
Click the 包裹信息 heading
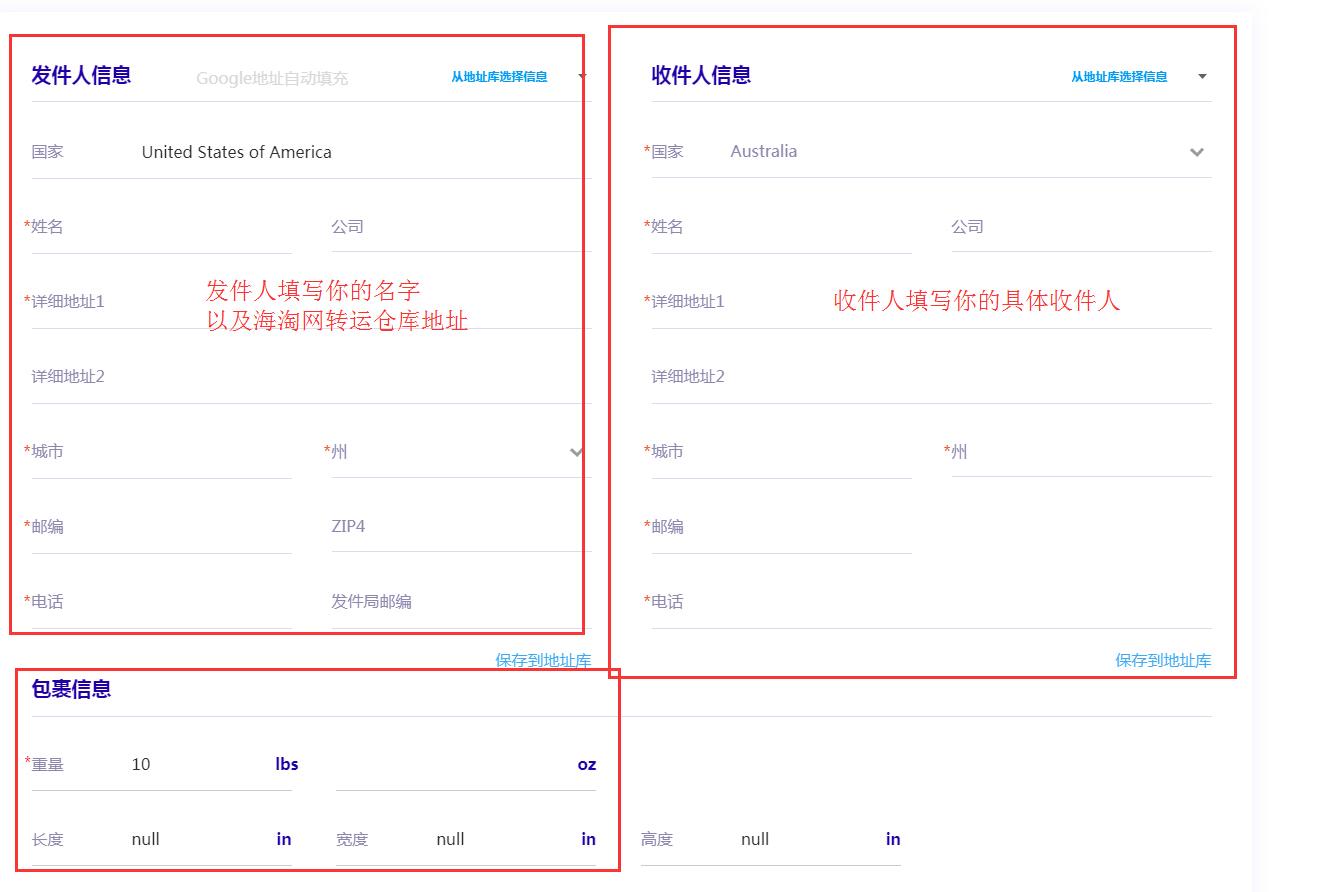[71, 689]
